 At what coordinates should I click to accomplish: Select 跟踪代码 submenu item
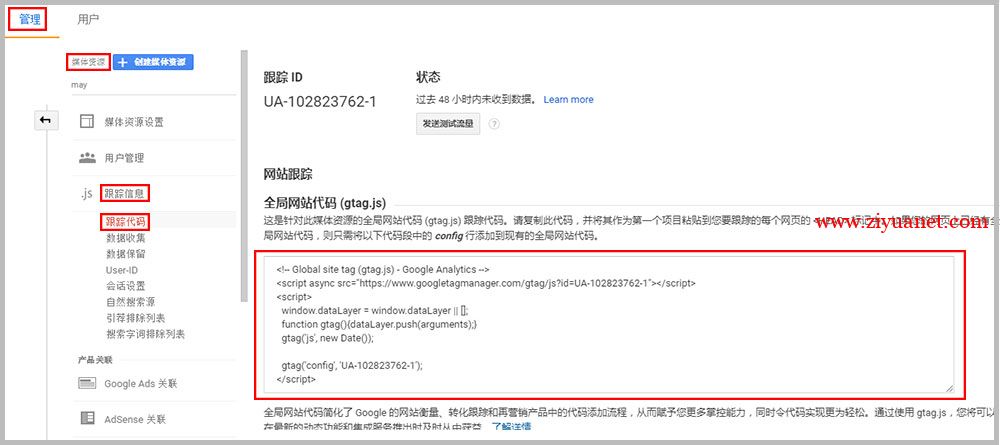click(x=126, y=222)
